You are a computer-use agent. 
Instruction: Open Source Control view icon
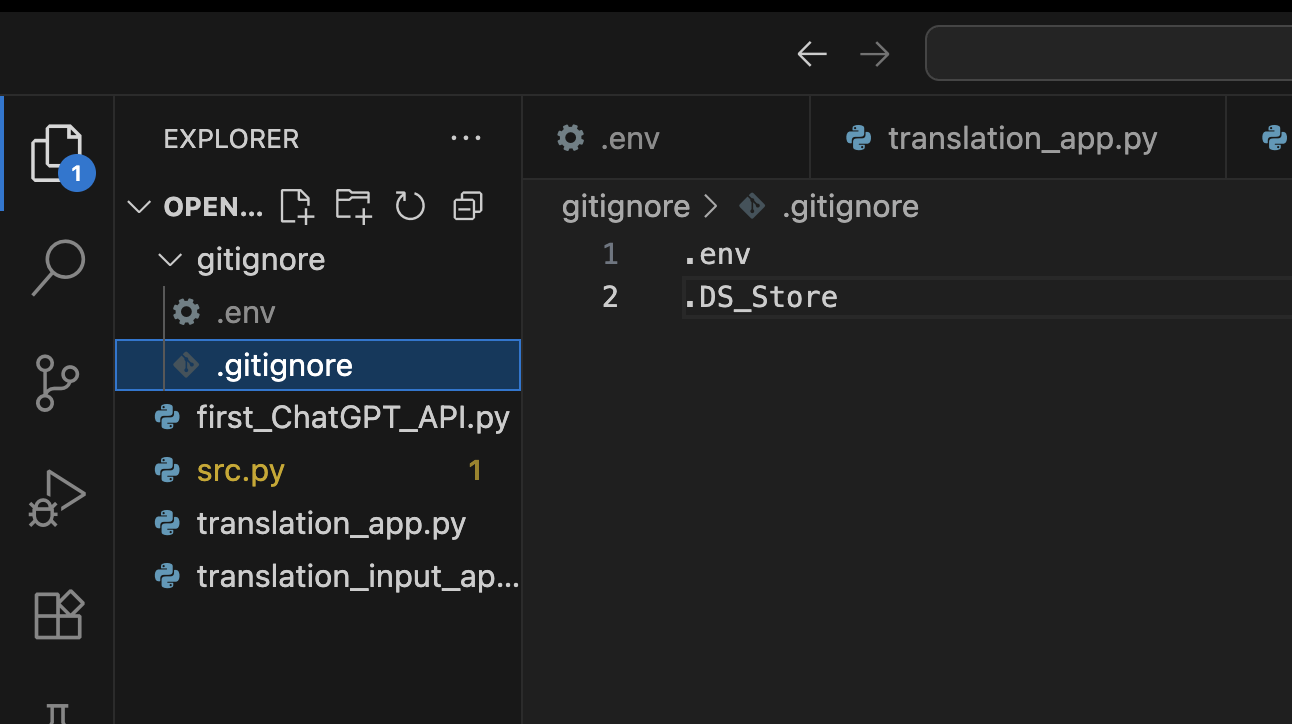57,382
